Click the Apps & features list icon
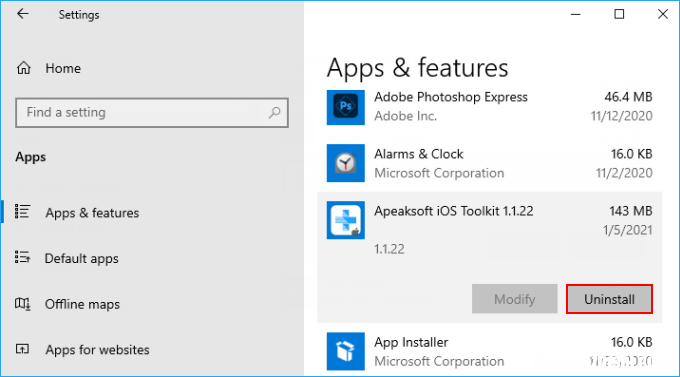 pos(23,212)
